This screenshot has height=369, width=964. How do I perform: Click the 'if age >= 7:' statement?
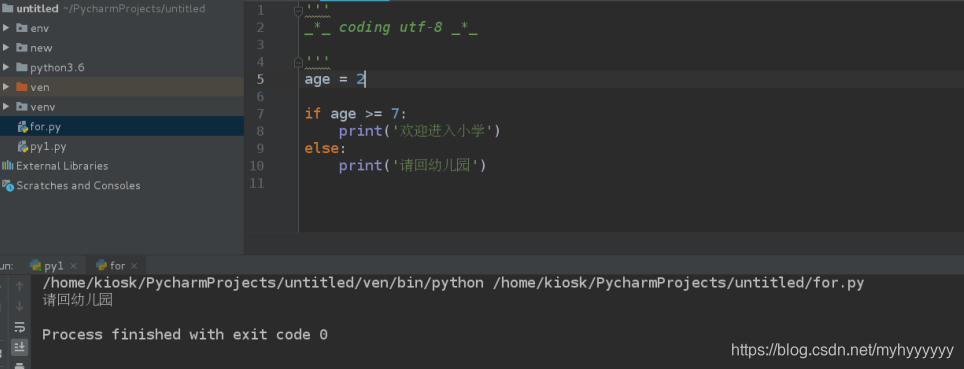[355, 114]
